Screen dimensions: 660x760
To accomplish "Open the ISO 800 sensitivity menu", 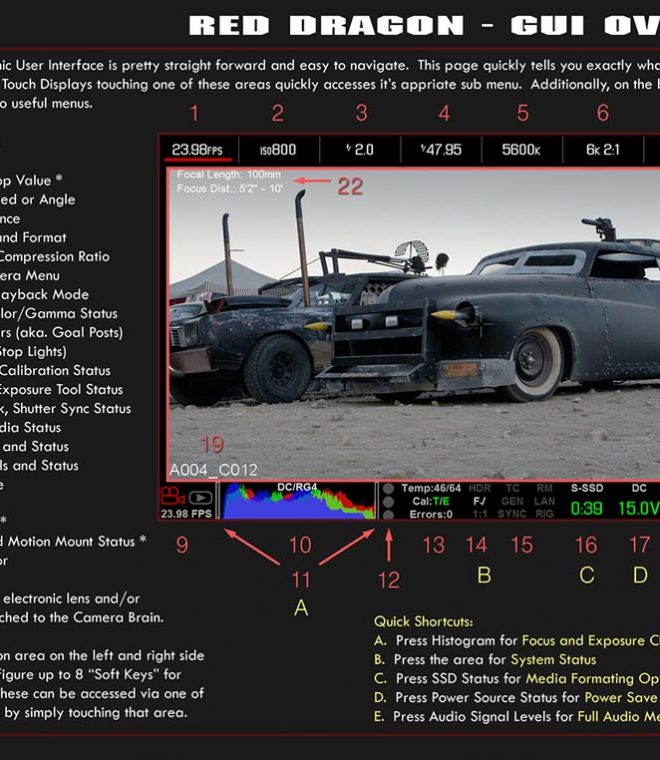I will tap(278, 150).
